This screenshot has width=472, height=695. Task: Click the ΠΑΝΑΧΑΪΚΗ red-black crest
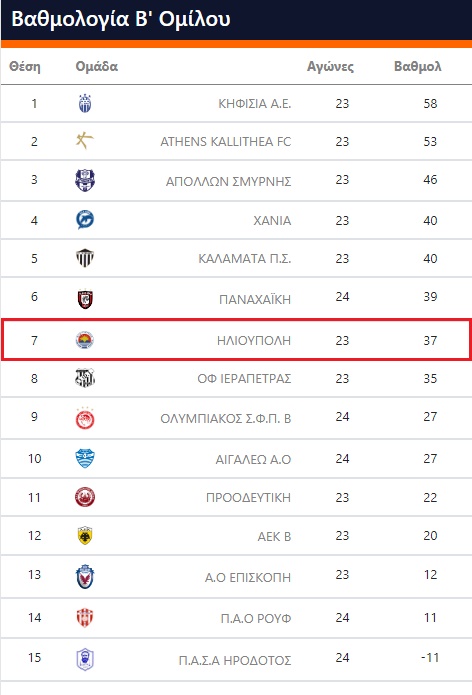[85, 299]
